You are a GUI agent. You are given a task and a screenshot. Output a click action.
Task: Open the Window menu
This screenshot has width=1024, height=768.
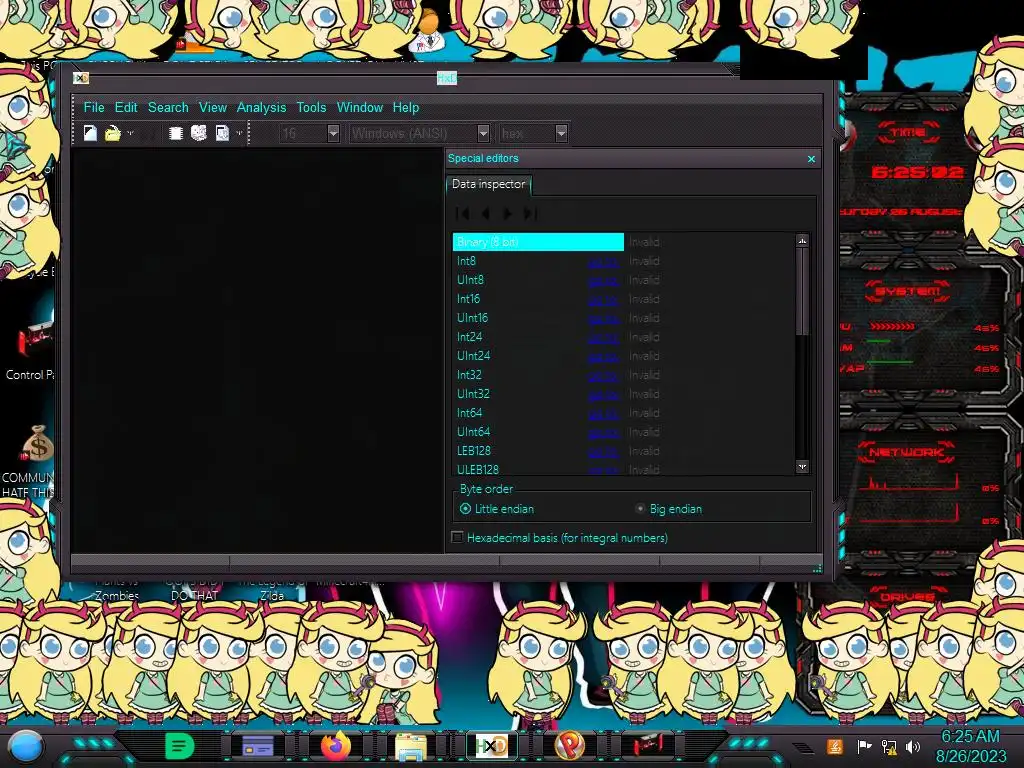pos(360,107)
